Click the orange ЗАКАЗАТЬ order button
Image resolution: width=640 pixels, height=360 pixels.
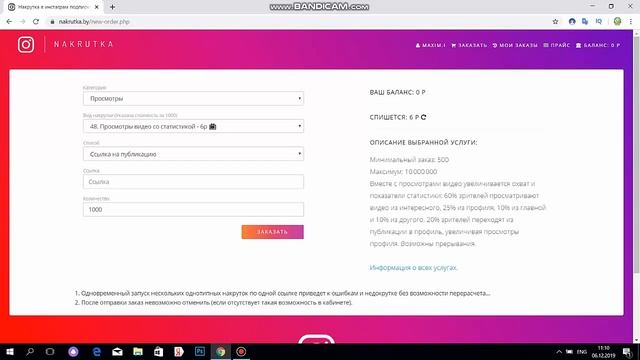[x=272, y=232]
